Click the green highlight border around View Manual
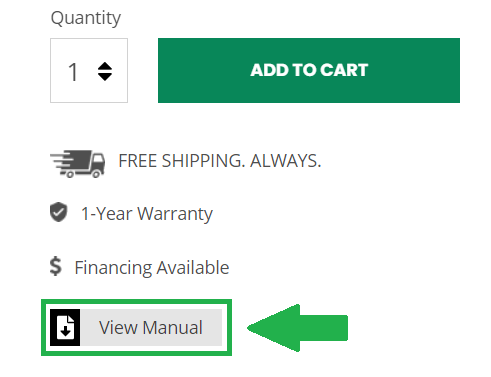Viewport: 491px width, 377px height. tap(136, 301)
